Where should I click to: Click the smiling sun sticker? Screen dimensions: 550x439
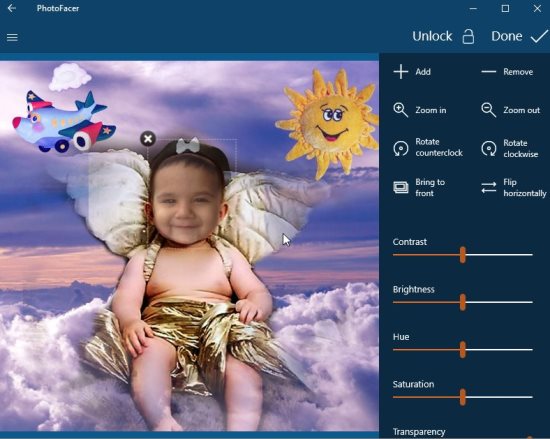coord(328,121)
